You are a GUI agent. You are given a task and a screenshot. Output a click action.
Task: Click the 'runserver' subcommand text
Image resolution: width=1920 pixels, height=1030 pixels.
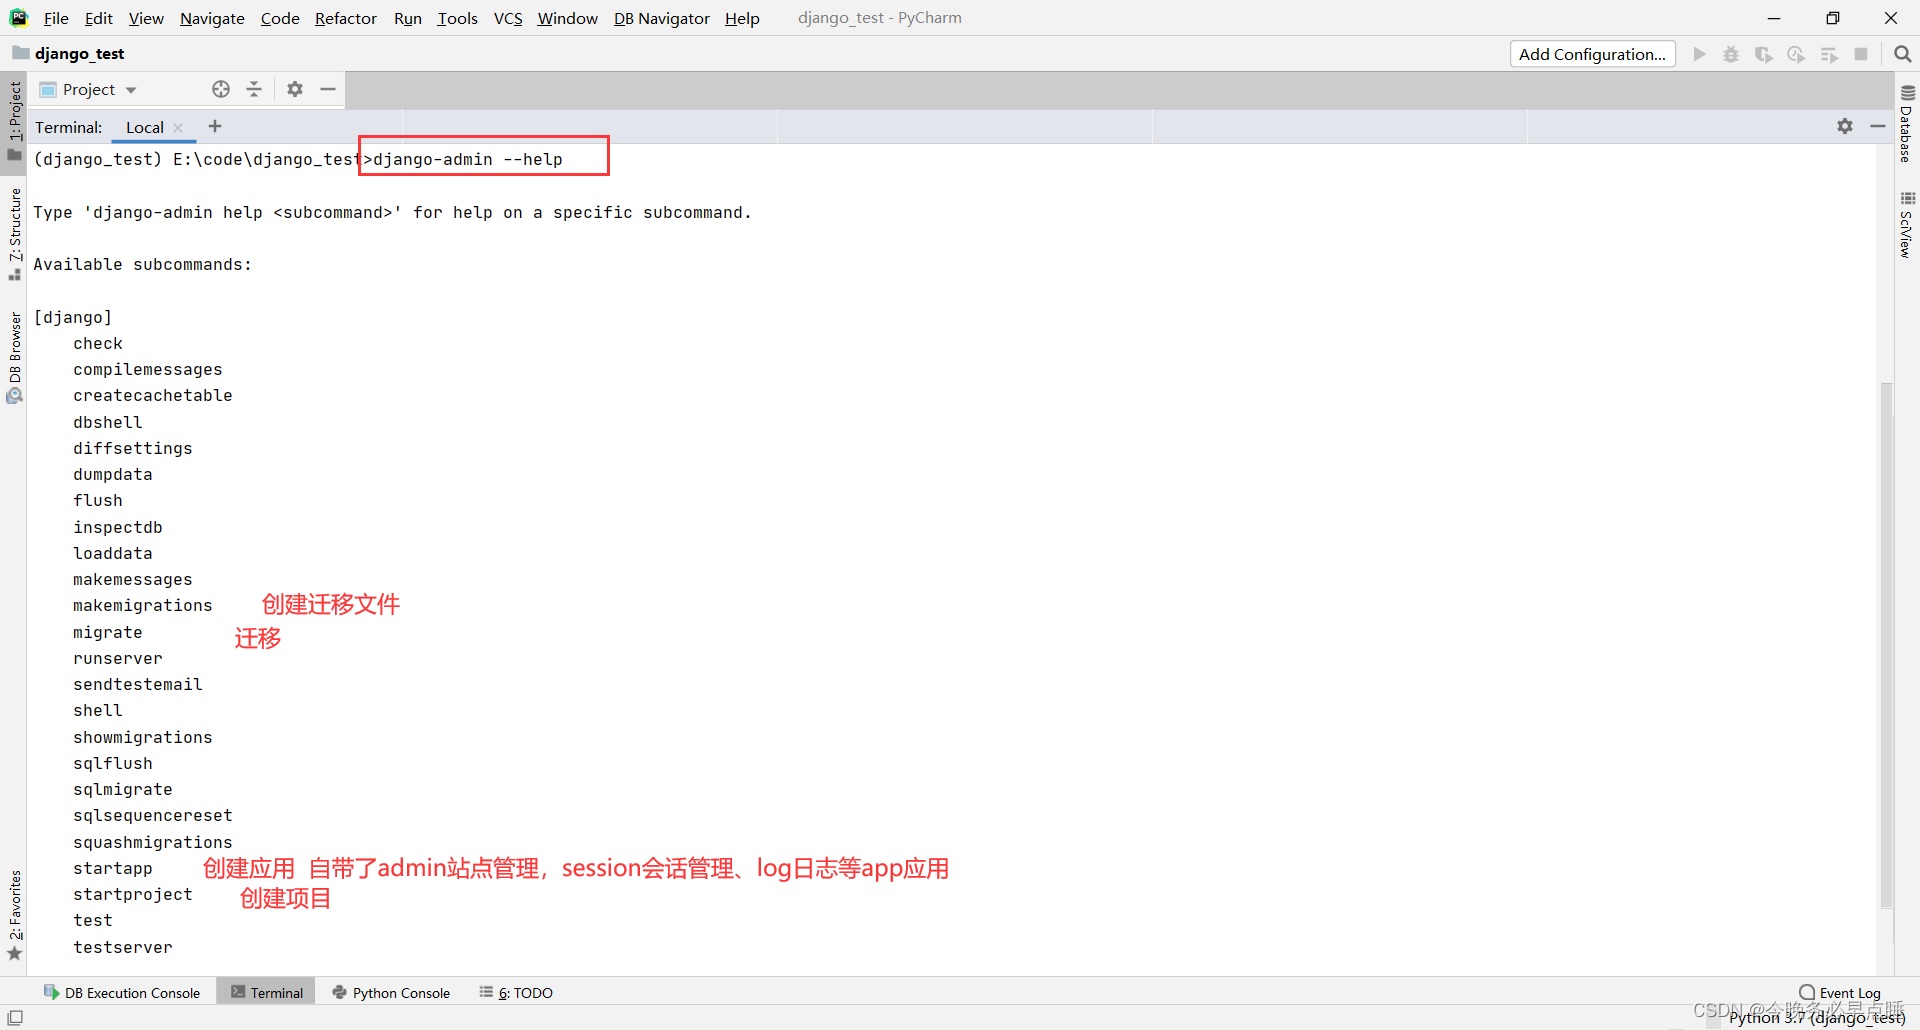coord(117,658)
